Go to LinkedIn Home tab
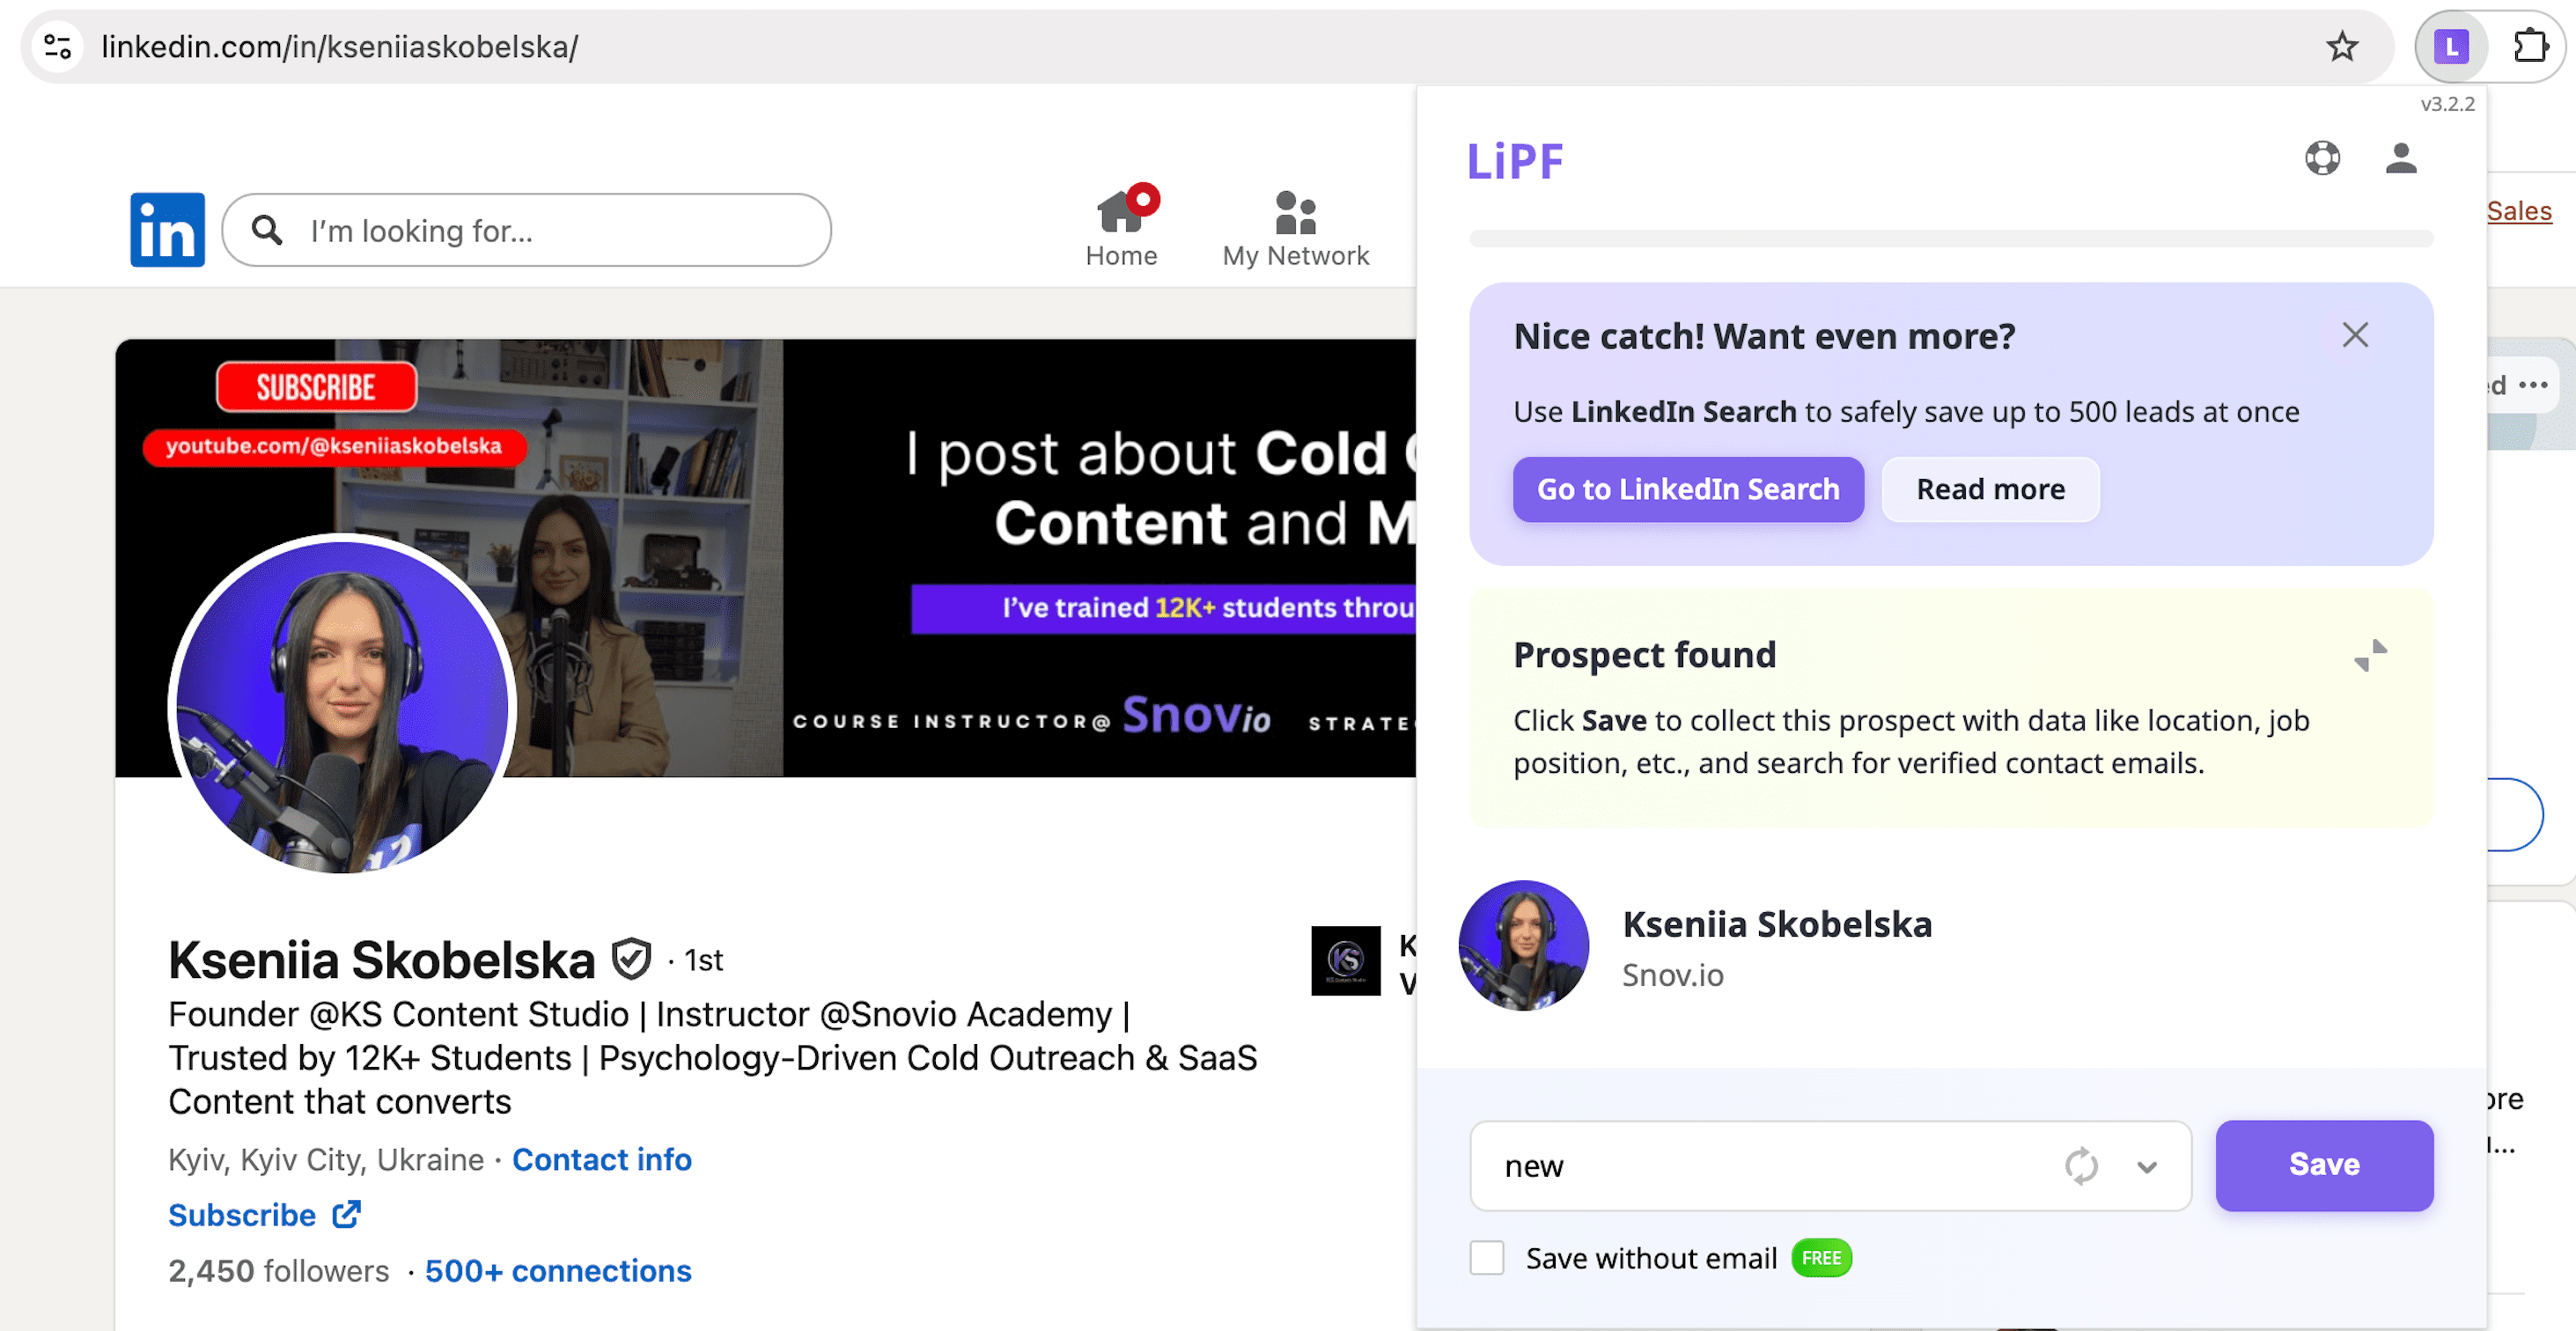2576x1331 pixels. click(x=1121, y=228)
